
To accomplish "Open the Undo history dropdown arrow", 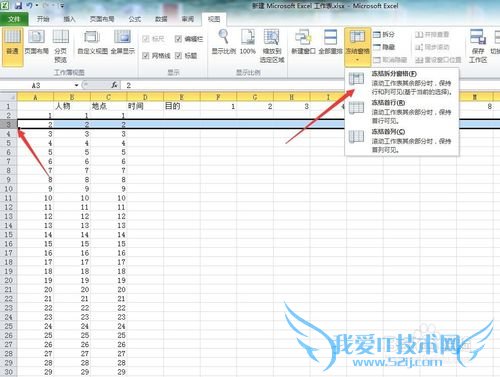I will click(x=36, y=6).
